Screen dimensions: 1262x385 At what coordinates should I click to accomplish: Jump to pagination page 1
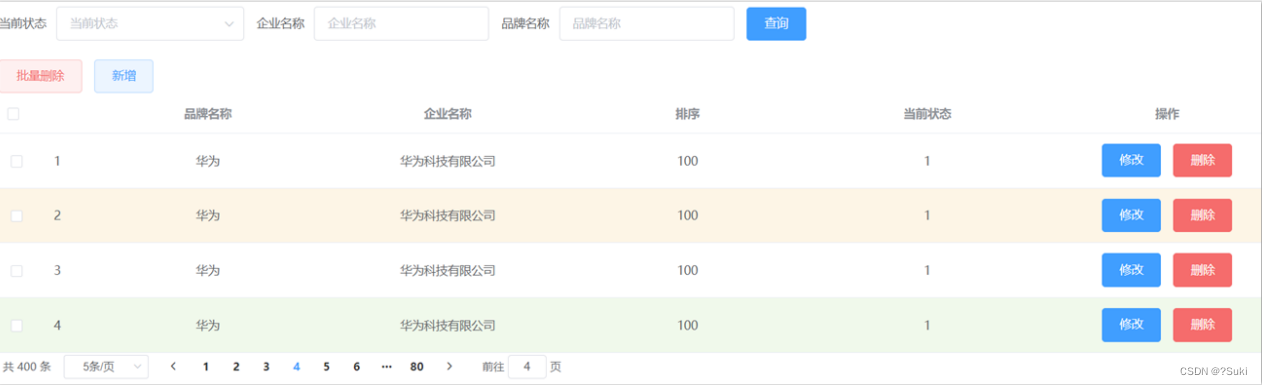coord(206,367)
